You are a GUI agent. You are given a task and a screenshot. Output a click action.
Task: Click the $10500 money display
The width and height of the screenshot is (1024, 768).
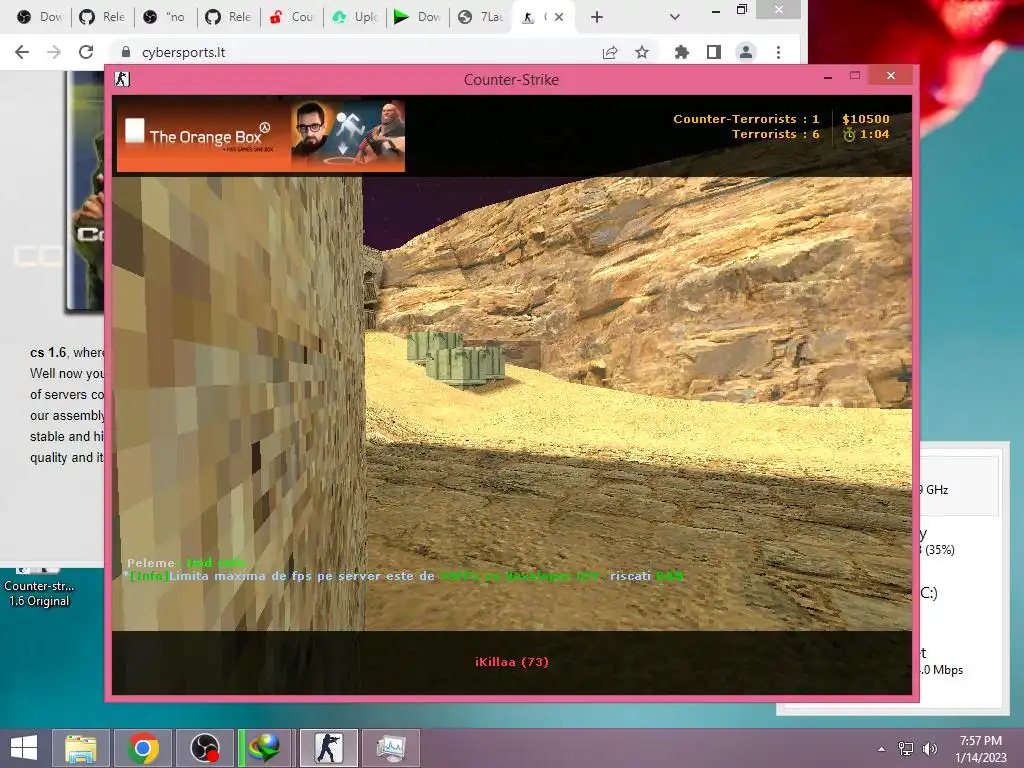(865, 119)
